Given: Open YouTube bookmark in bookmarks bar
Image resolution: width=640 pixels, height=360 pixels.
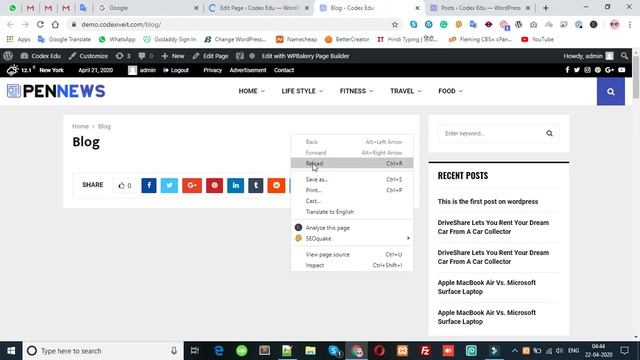Looking at the screenshot, I should tap(538, 40).
